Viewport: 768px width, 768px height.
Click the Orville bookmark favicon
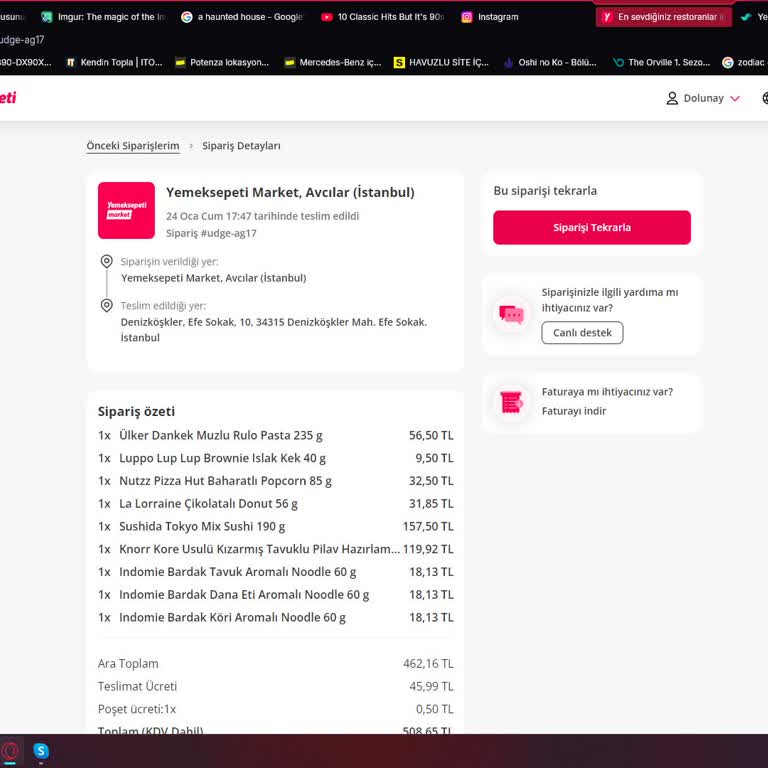coord(619,63)
